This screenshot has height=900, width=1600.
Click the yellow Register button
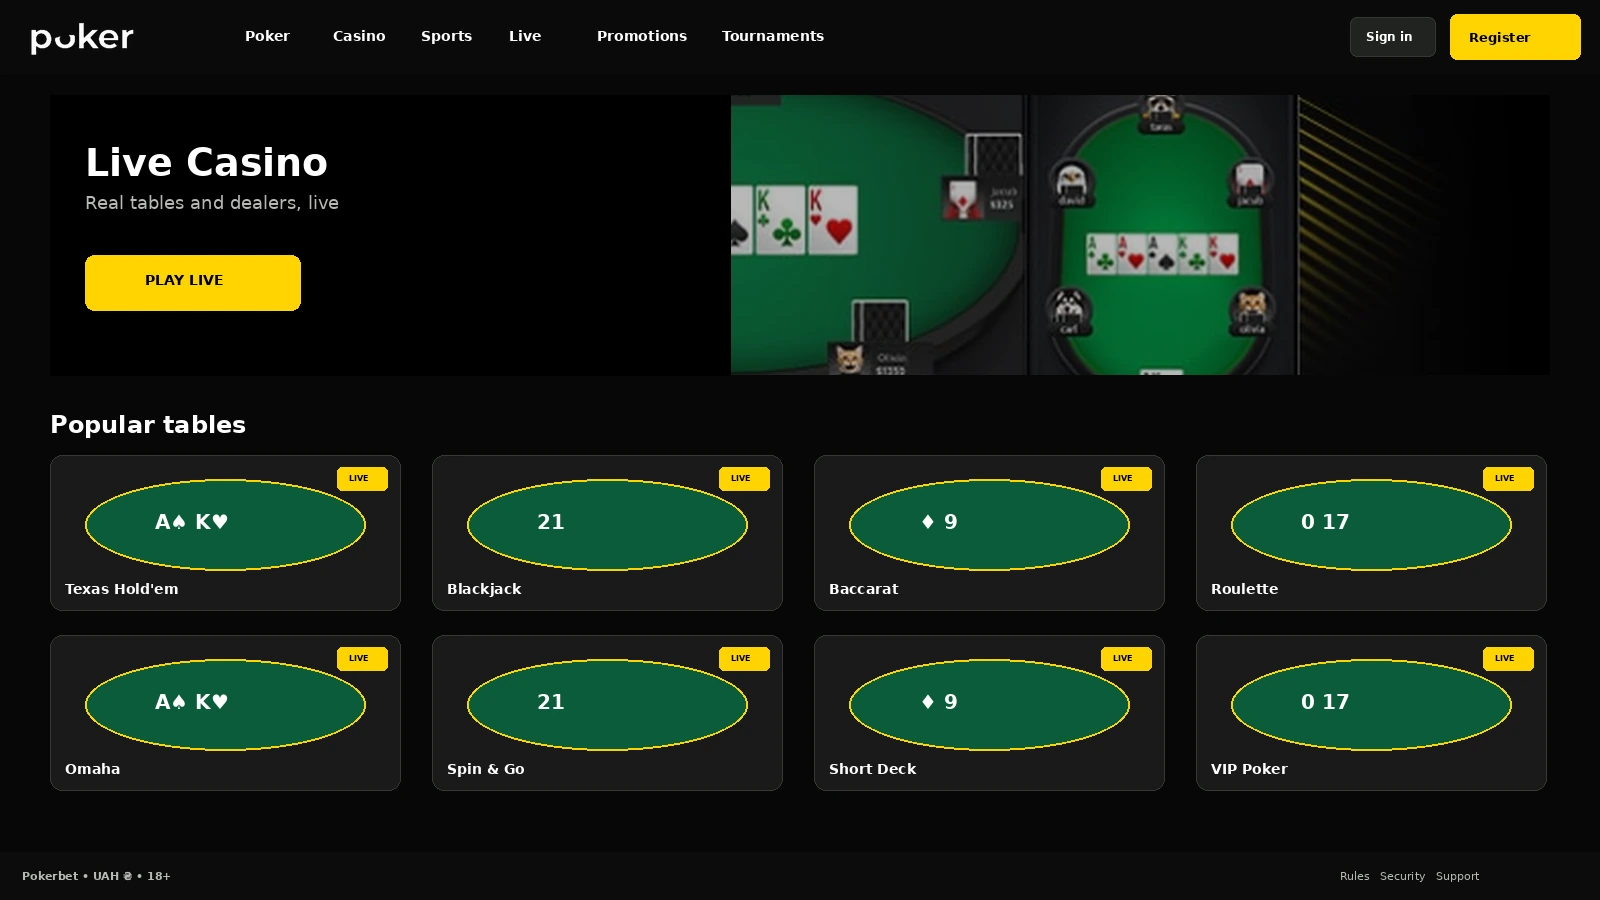(1515, 37)
